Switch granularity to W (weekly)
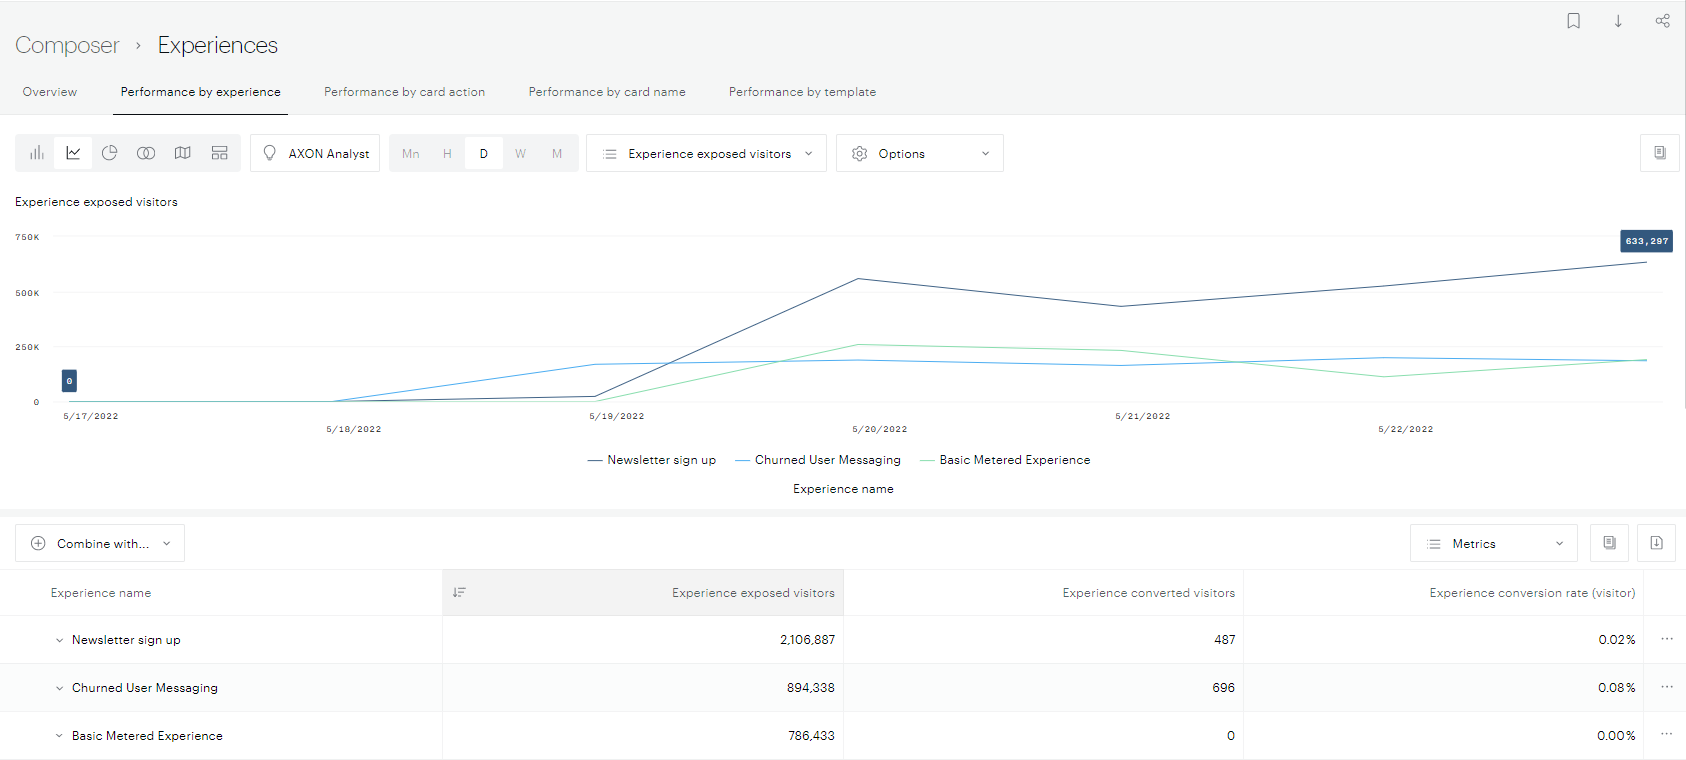This screenshot has height=760, width=1686. pos(520,154)
